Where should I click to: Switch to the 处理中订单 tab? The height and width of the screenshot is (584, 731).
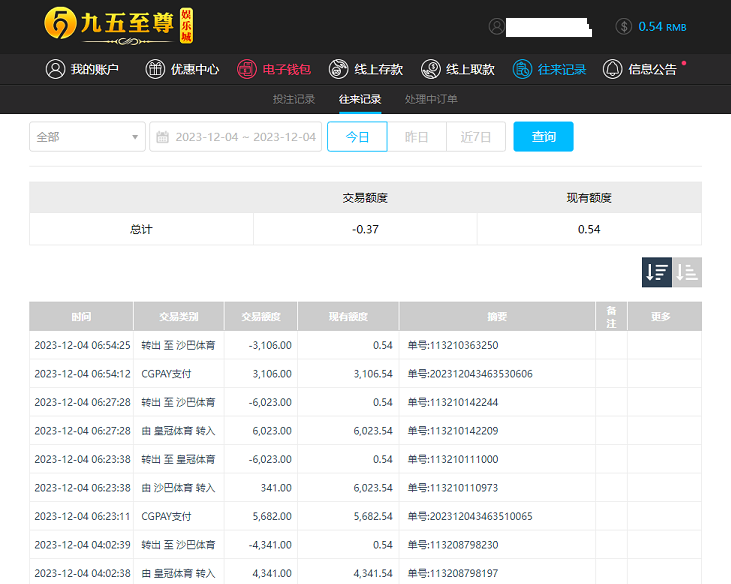tap(431, 100)
